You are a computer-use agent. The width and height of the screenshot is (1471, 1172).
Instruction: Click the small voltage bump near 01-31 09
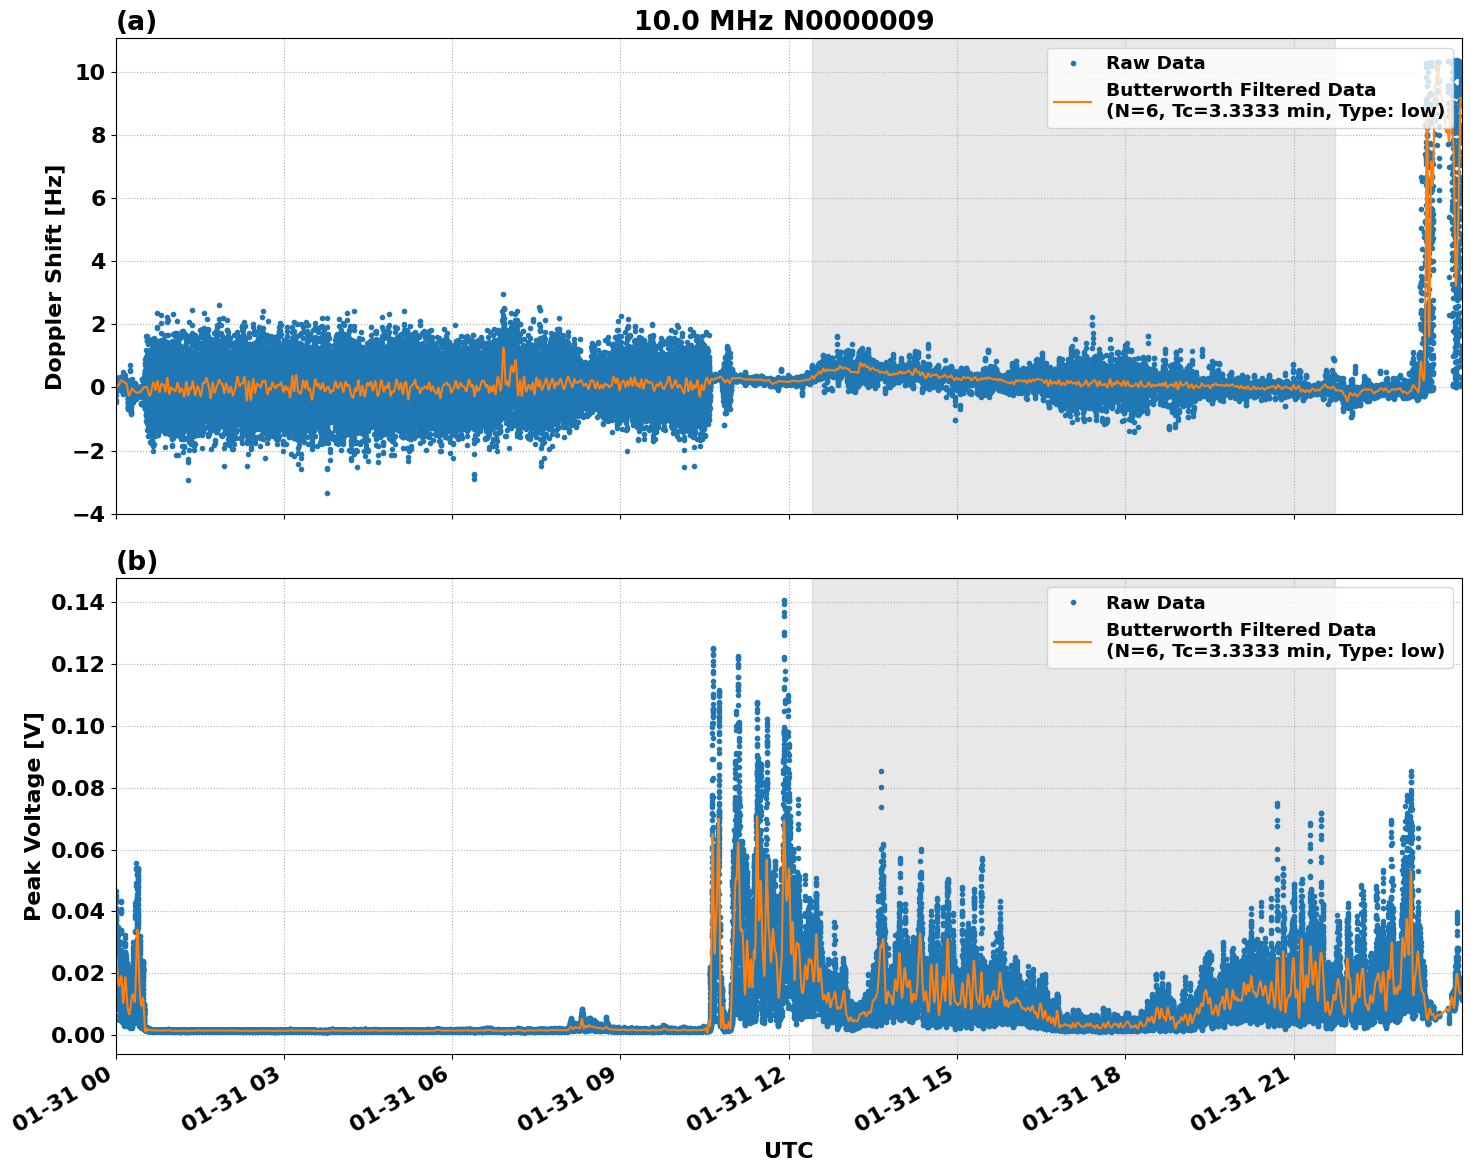(x=583, y=1010)
